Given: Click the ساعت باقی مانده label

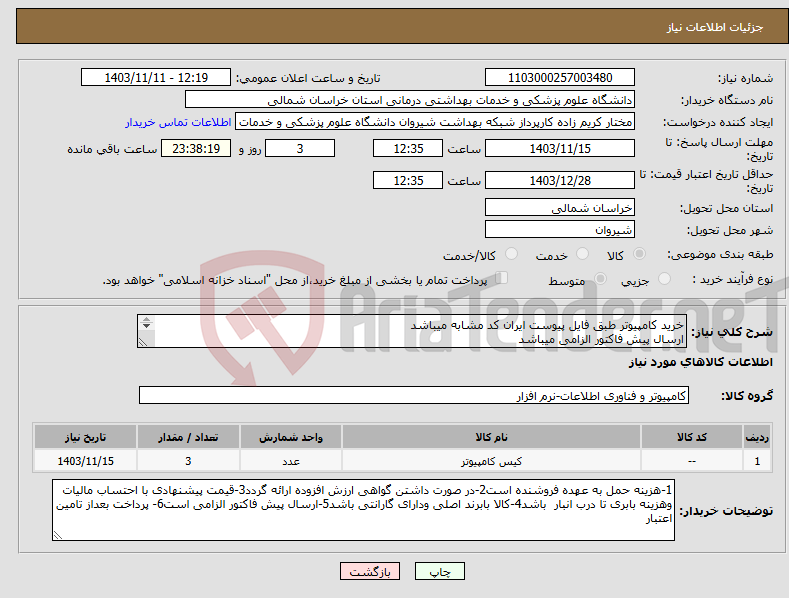Looking at the screenshot, I should tap(112, 149).
